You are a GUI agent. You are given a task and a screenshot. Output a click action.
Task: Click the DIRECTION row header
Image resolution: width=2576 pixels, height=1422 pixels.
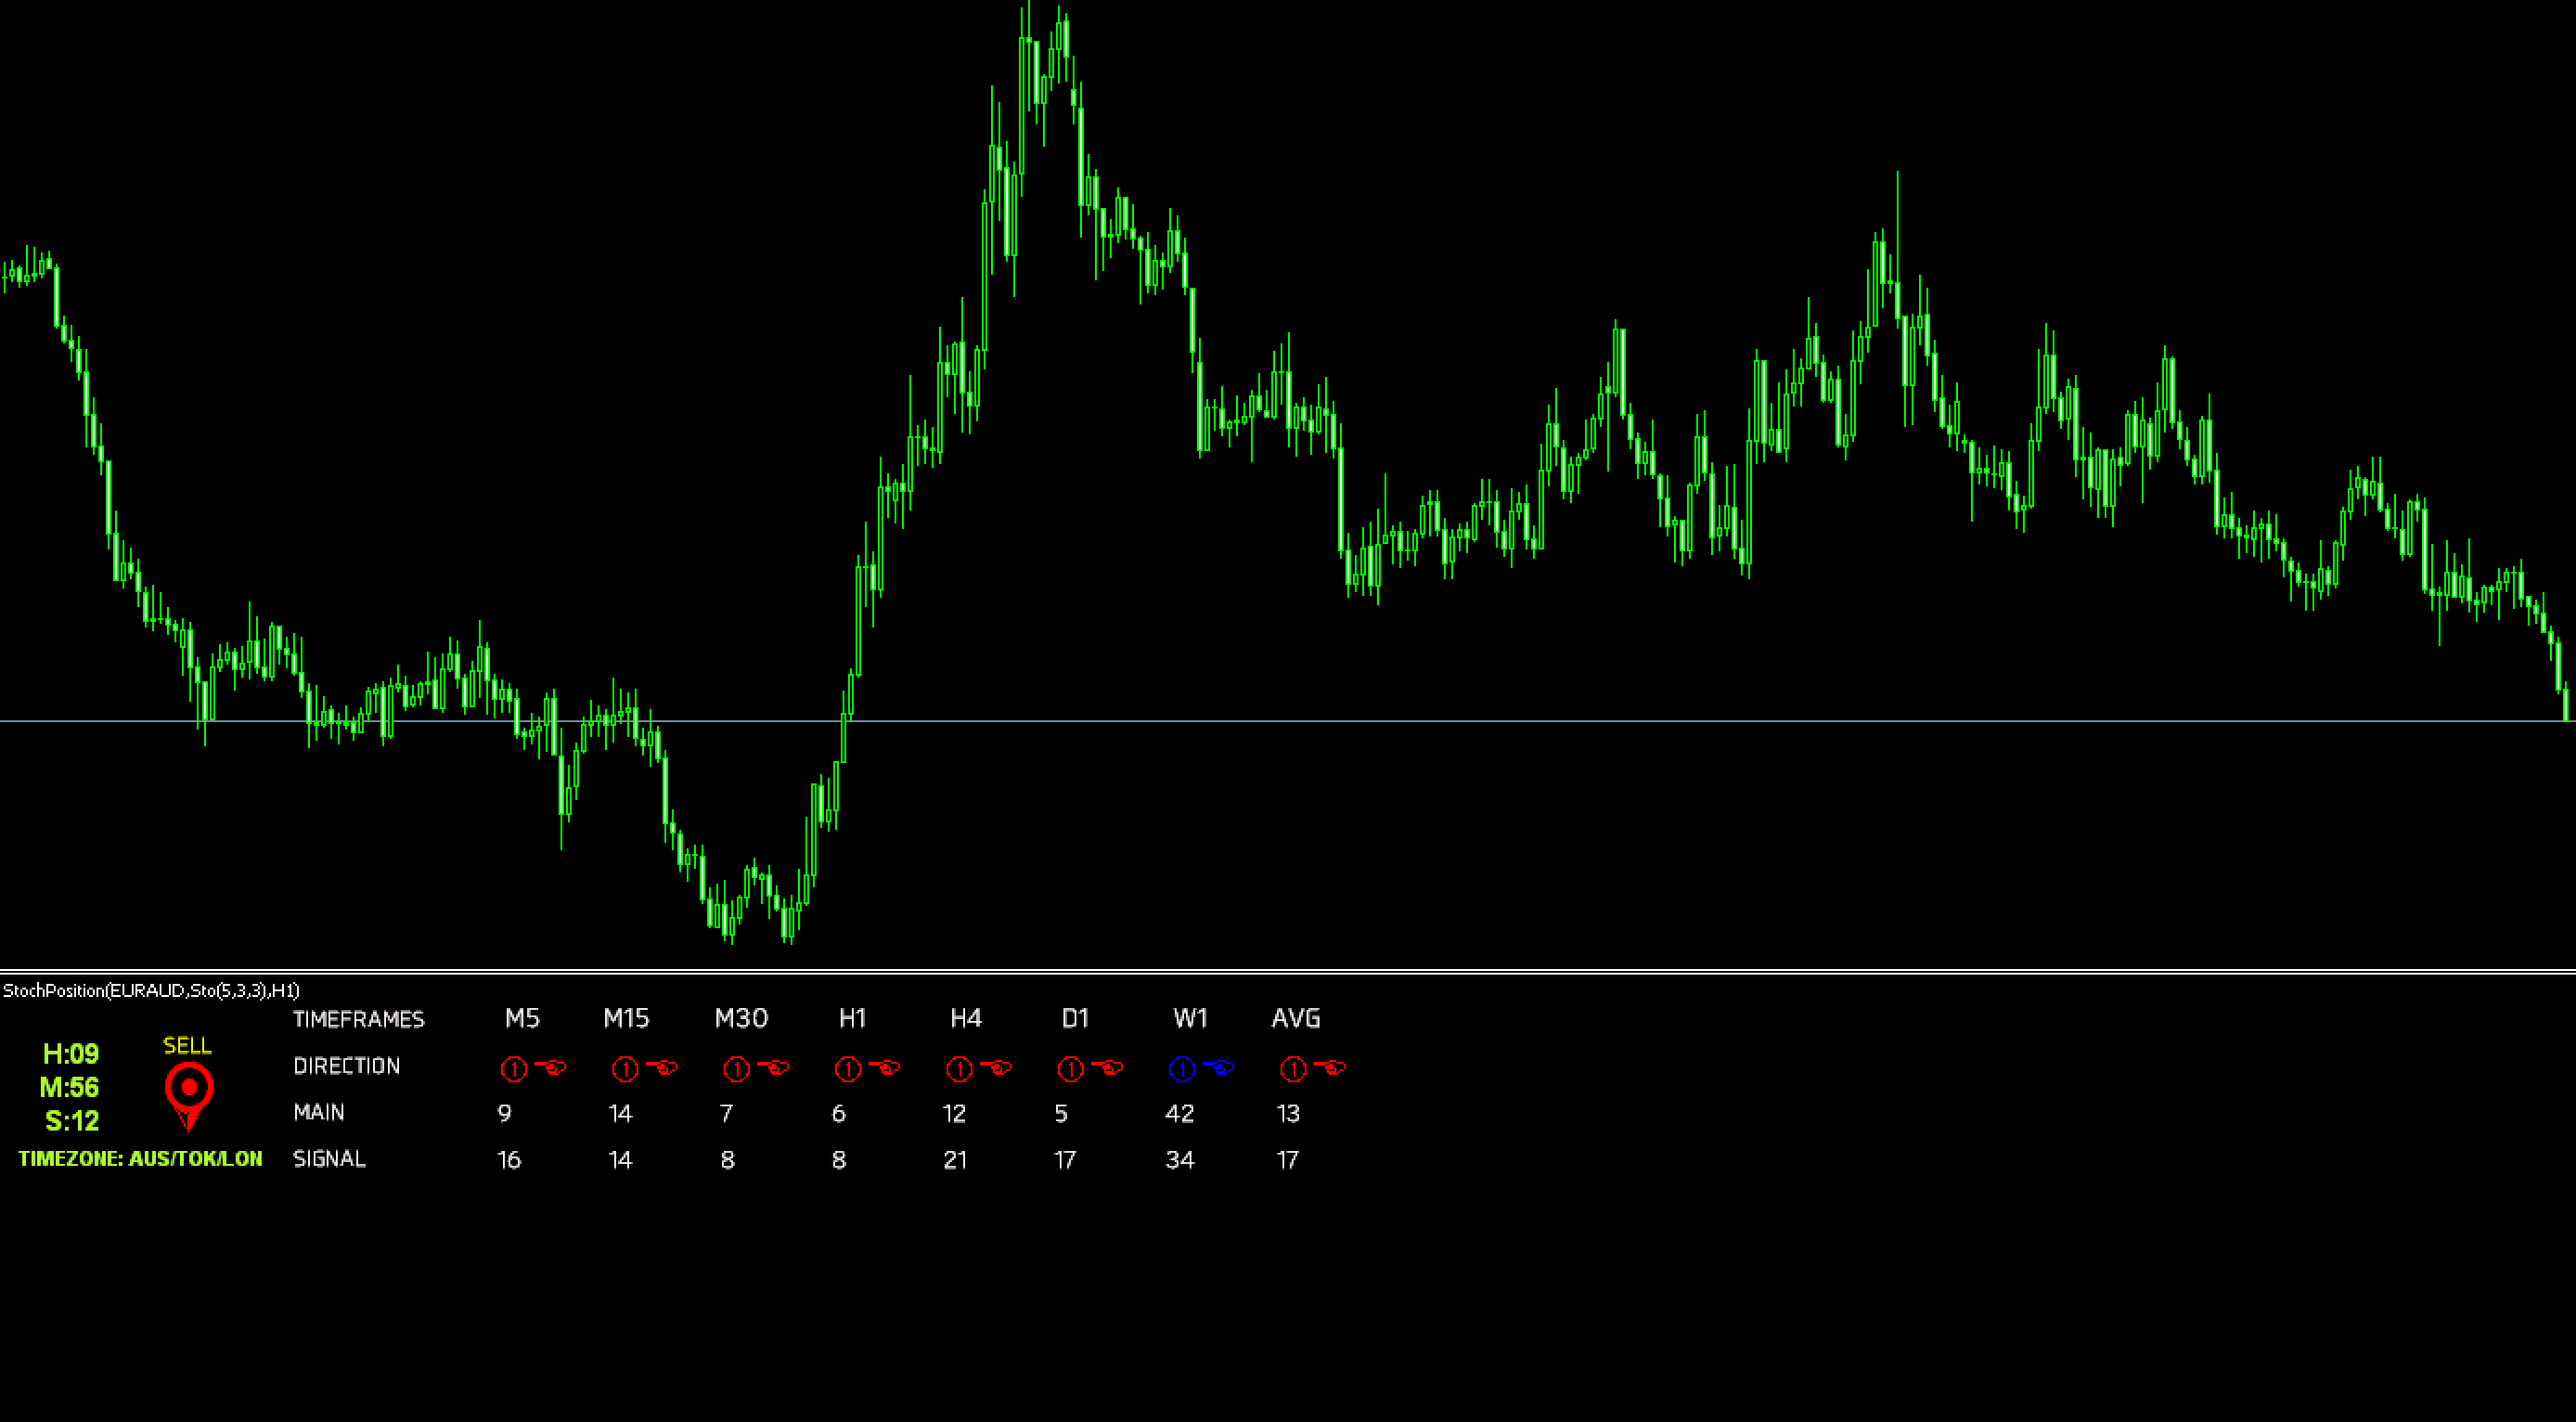click(x=347, y=1066)
